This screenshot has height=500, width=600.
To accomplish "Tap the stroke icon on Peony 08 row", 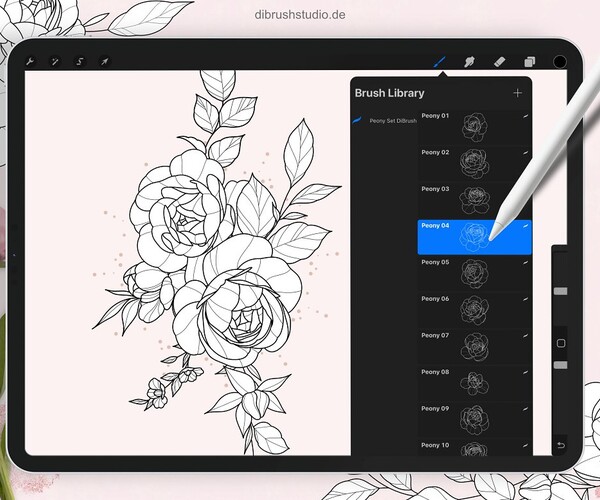I will [525, 372].
